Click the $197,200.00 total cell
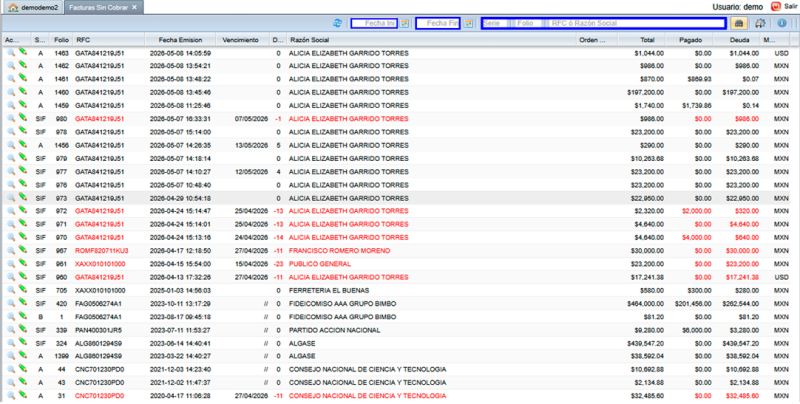 pyautogui.click(x=645, y=92)
